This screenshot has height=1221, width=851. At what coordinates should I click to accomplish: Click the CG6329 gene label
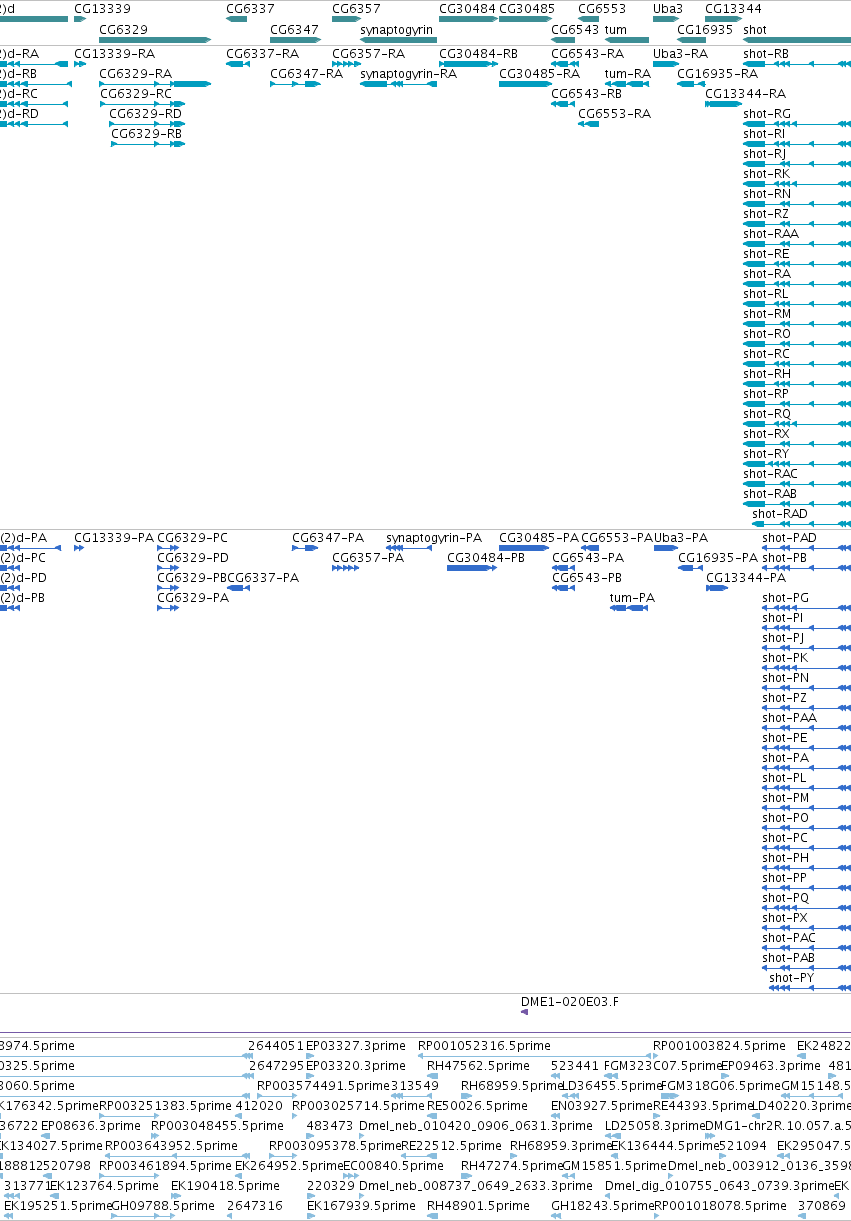123,30
